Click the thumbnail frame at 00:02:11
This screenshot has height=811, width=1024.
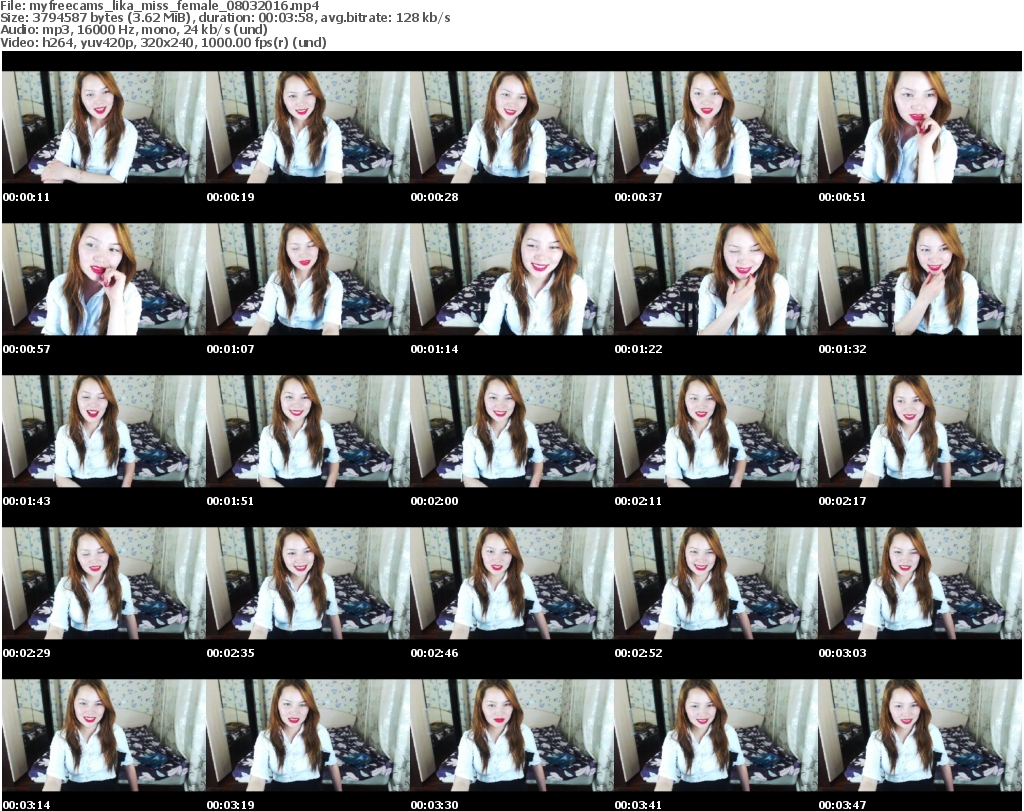[x=716, y=431]
